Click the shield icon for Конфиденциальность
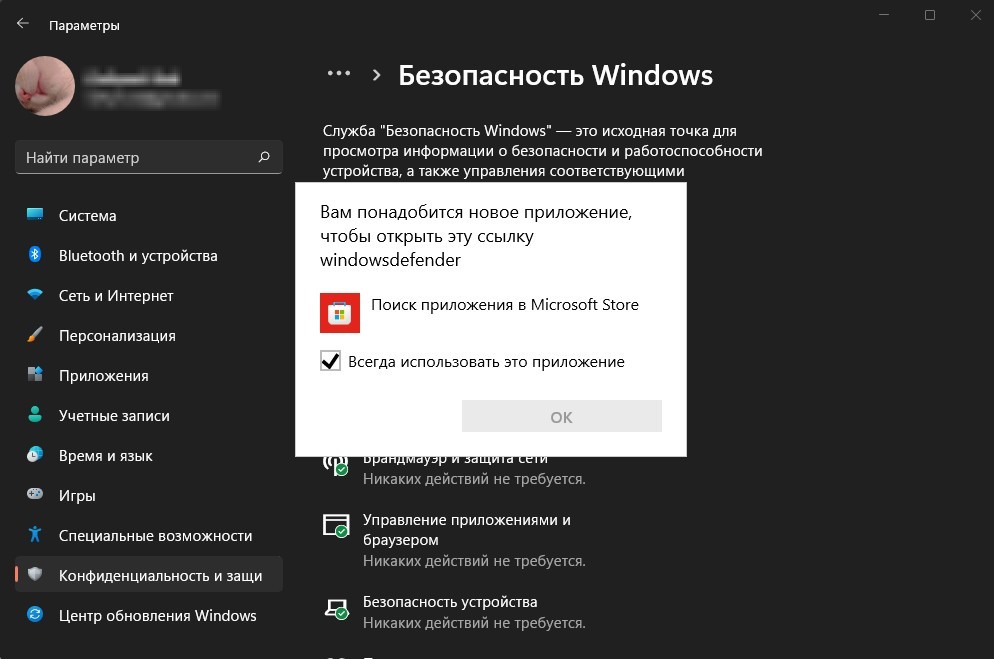 click(x=35, y=574)
